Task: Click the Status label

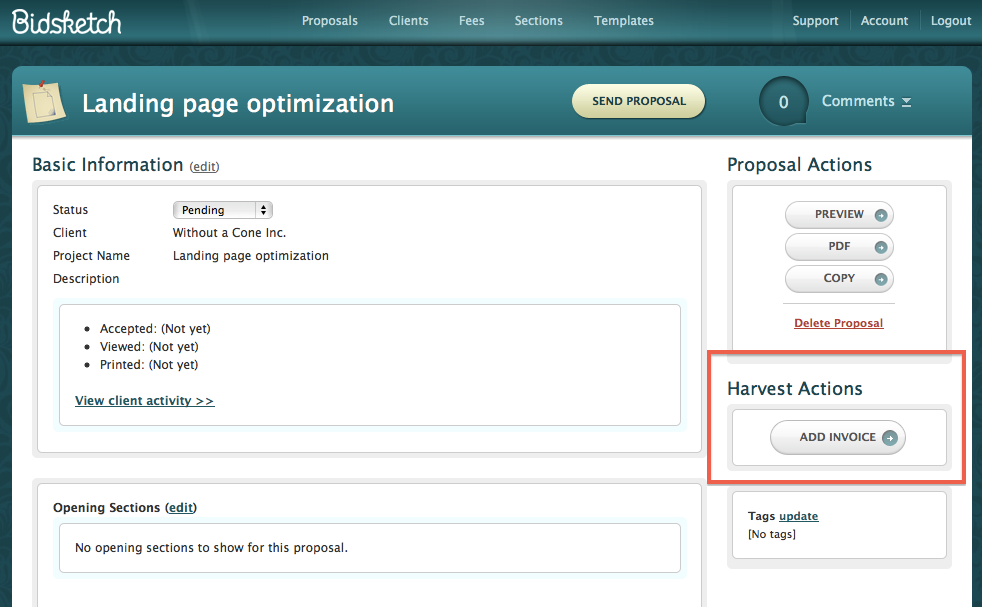Action: [x=70, y=210]
